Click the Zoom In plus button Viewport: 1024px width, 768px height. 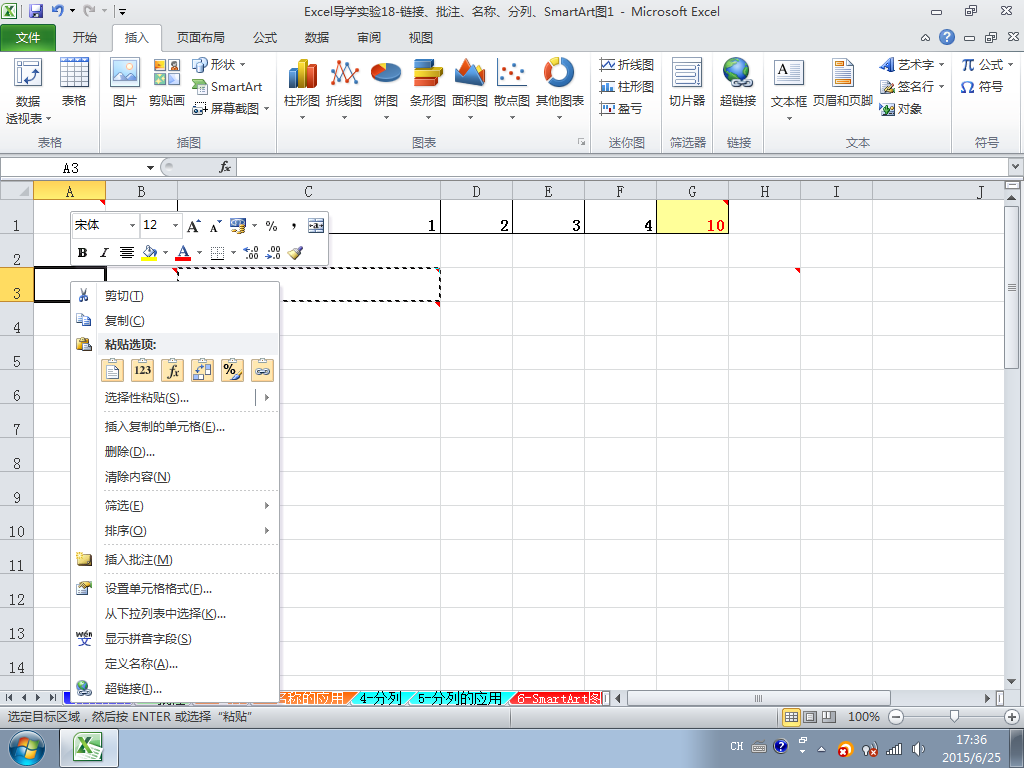pos(1012,717)
